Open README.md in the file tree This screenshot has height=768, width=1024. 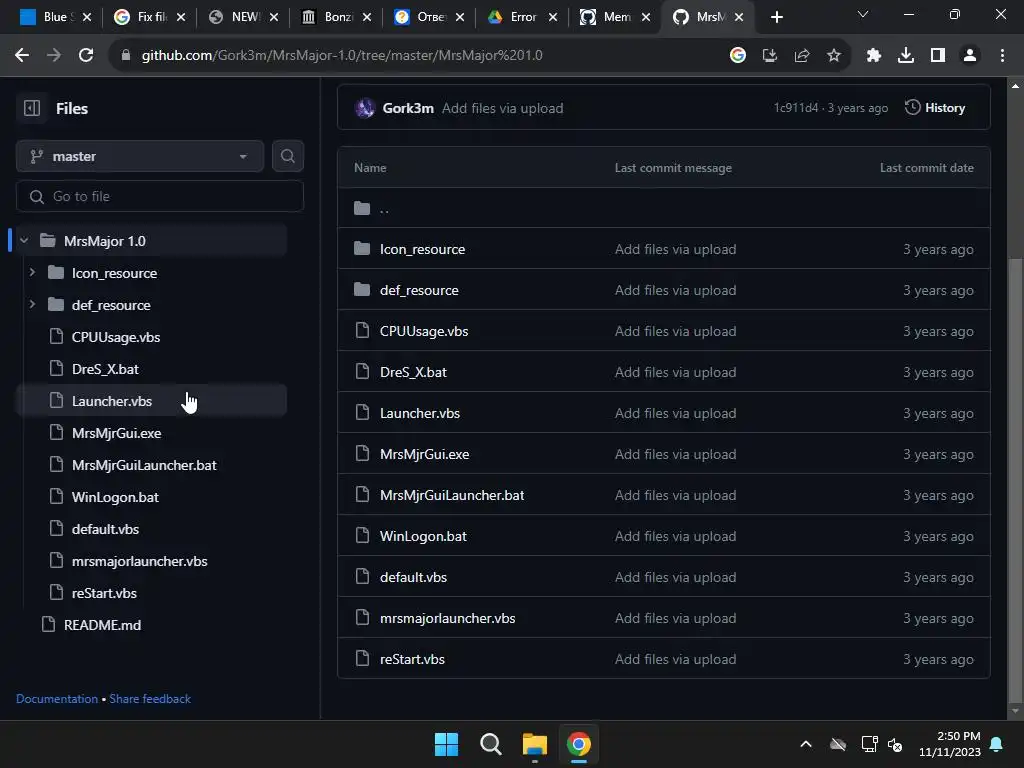[x=102, y=625]
